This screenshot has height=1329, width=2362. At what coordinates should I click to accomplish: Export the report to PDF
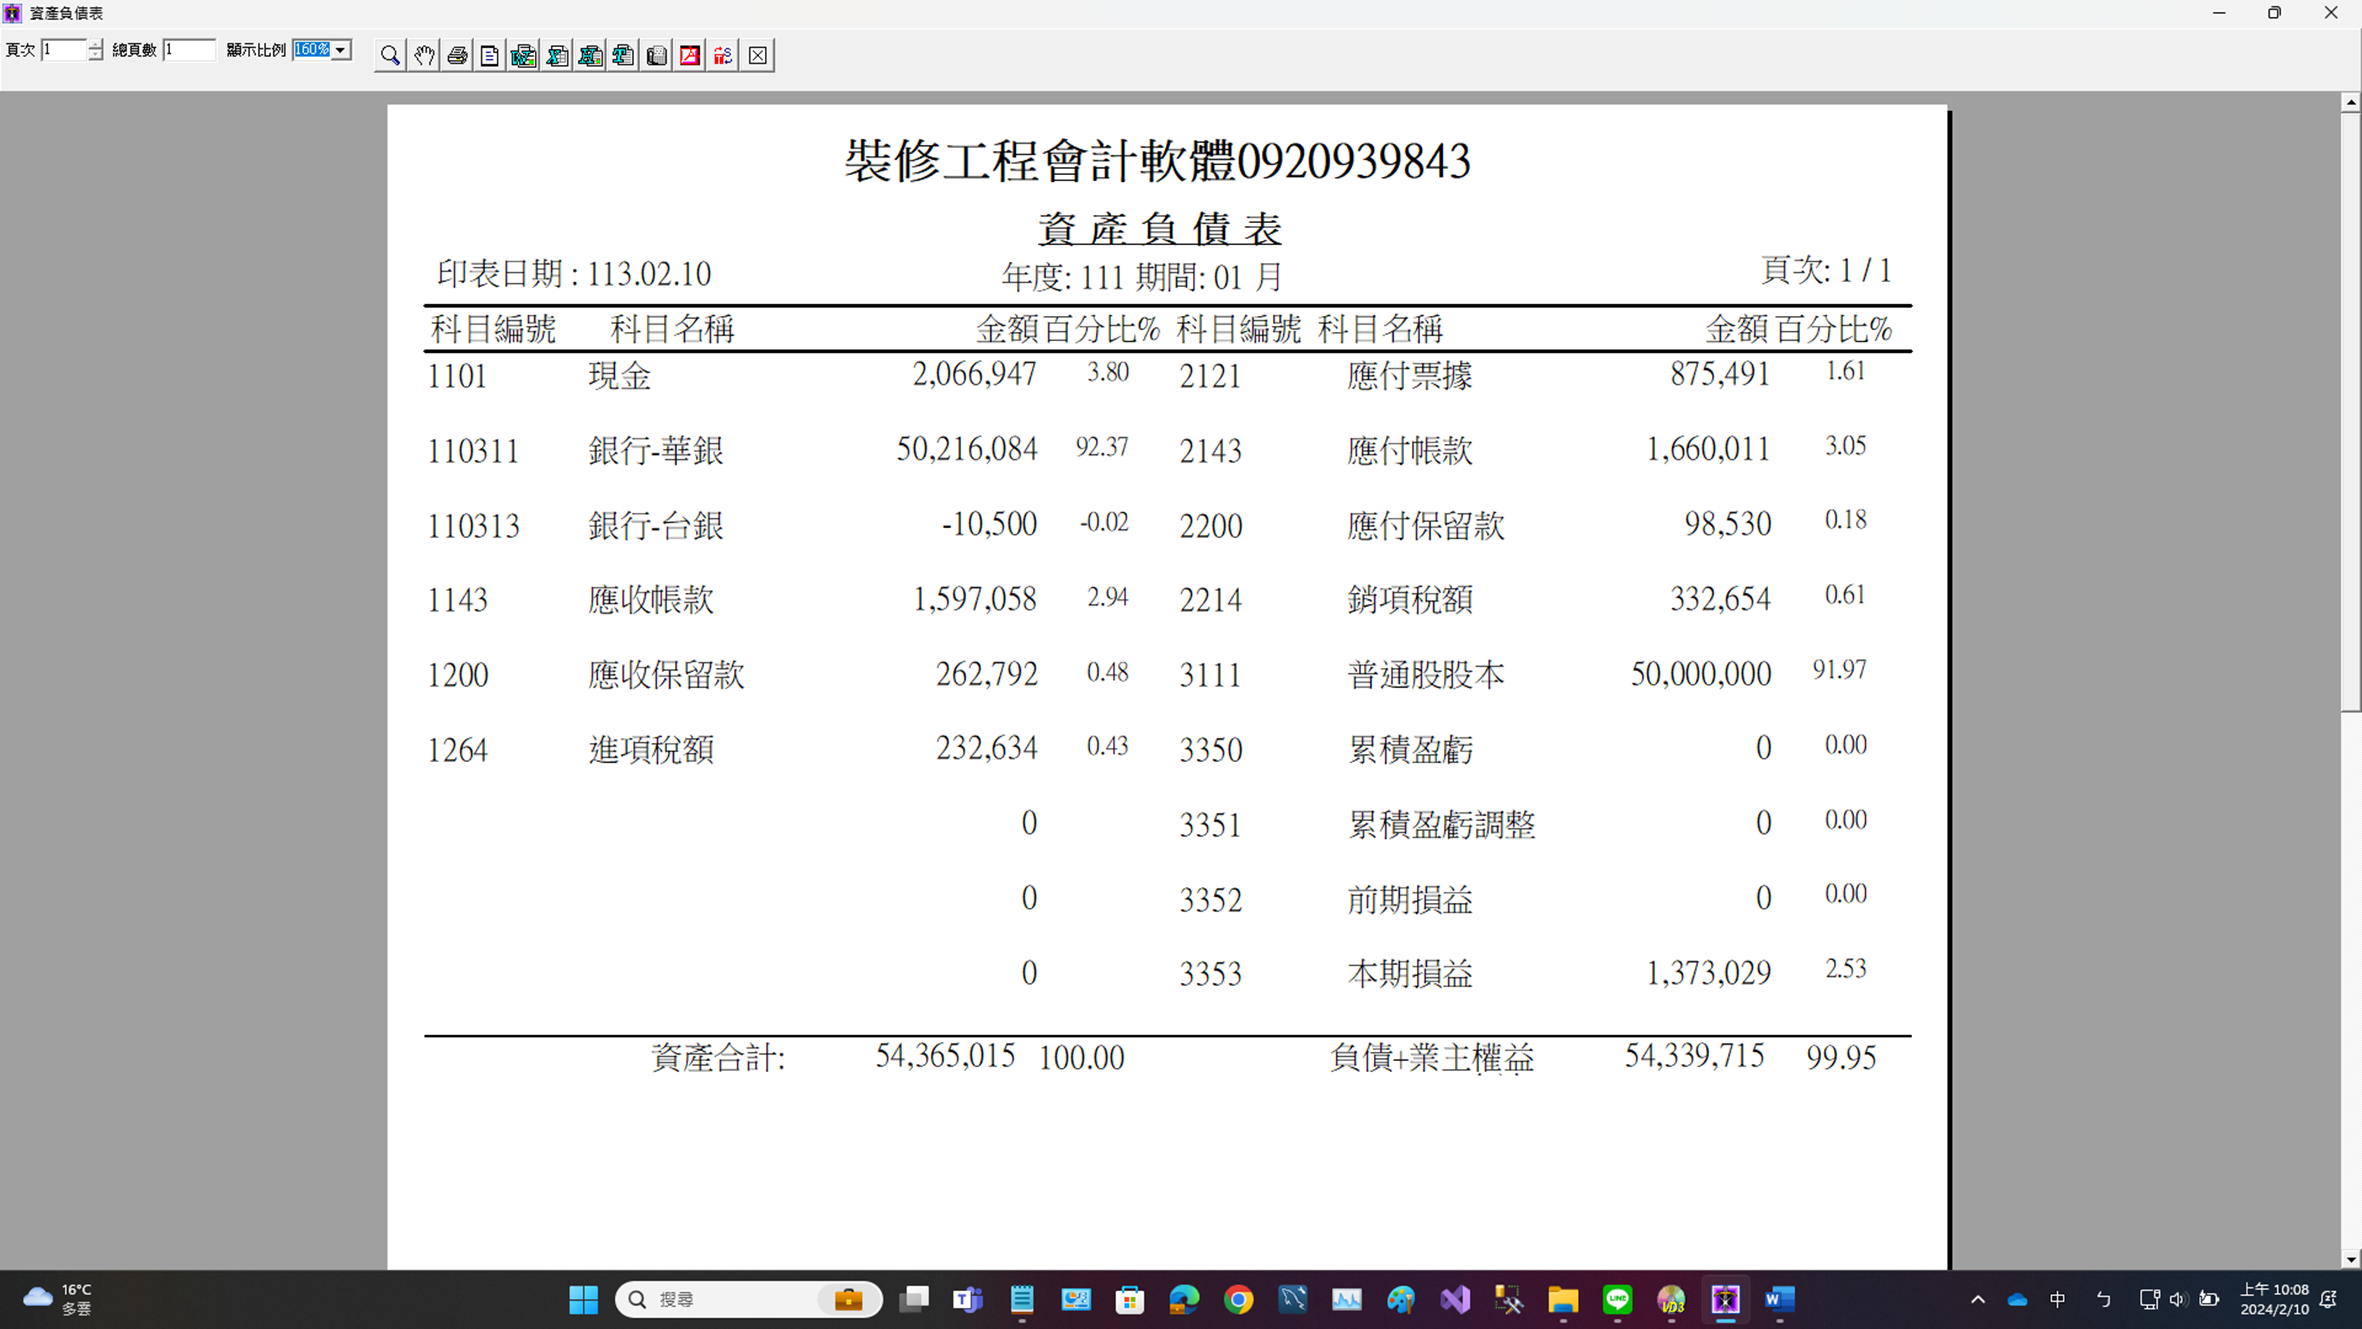tap(690, 55)
